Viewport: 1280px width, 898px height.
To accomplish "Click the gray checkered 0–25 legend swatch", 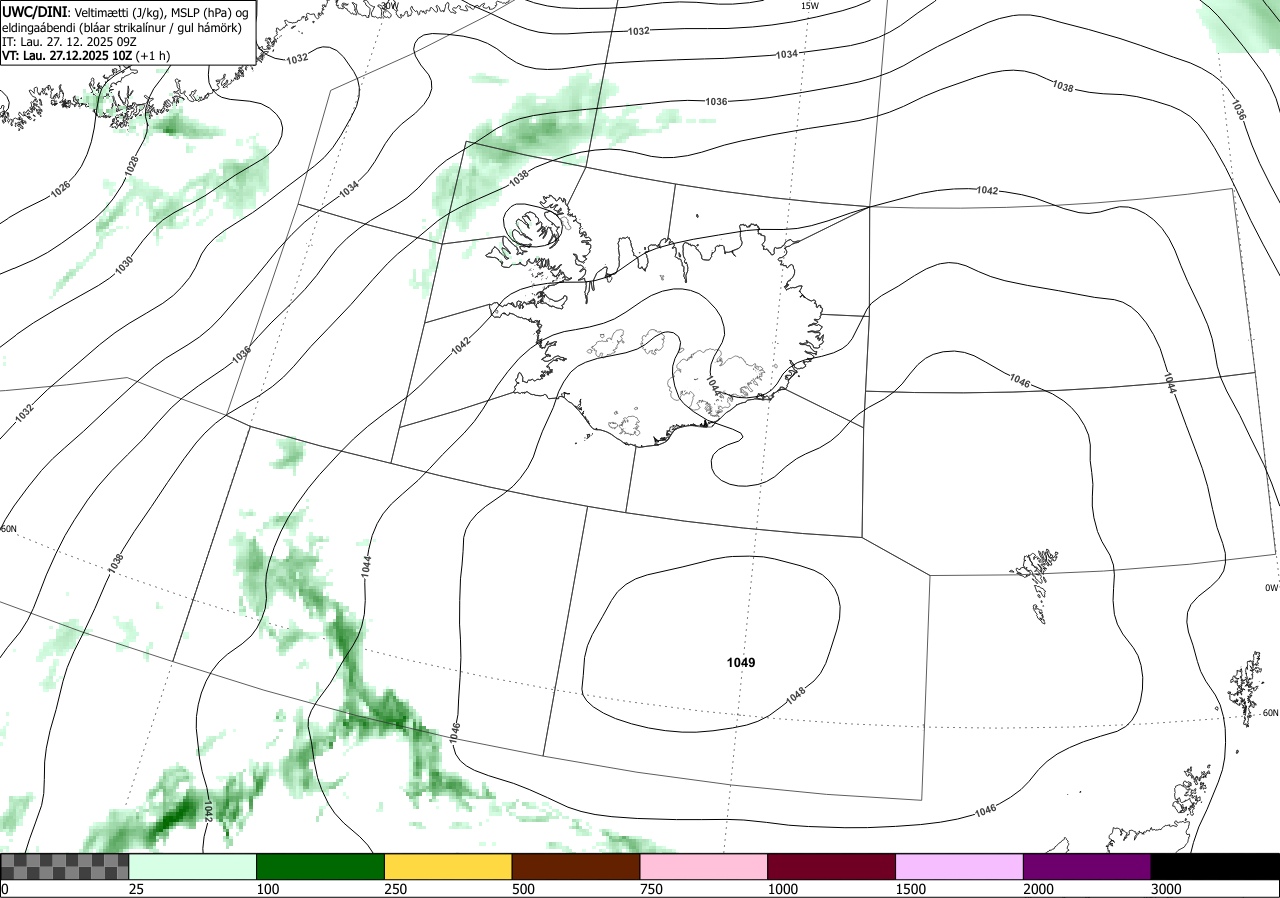I will point(65,866).
